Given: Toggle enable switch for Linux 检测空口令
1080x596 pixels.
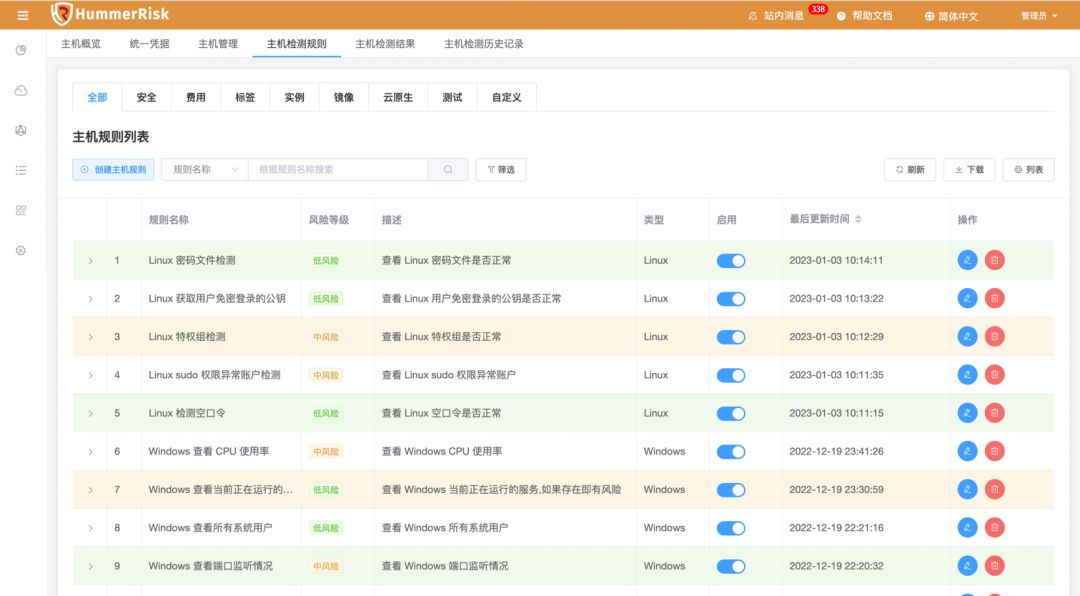Looking at the screenshot, I should coord(731,413).
